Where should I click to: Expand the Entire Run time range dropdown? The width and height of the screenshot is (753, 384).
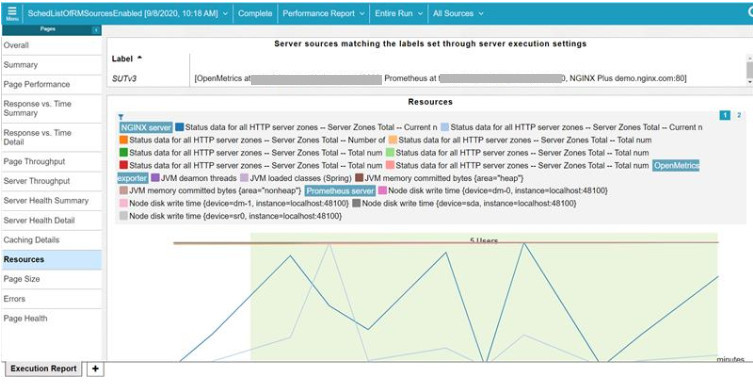[x=398, y=13]
